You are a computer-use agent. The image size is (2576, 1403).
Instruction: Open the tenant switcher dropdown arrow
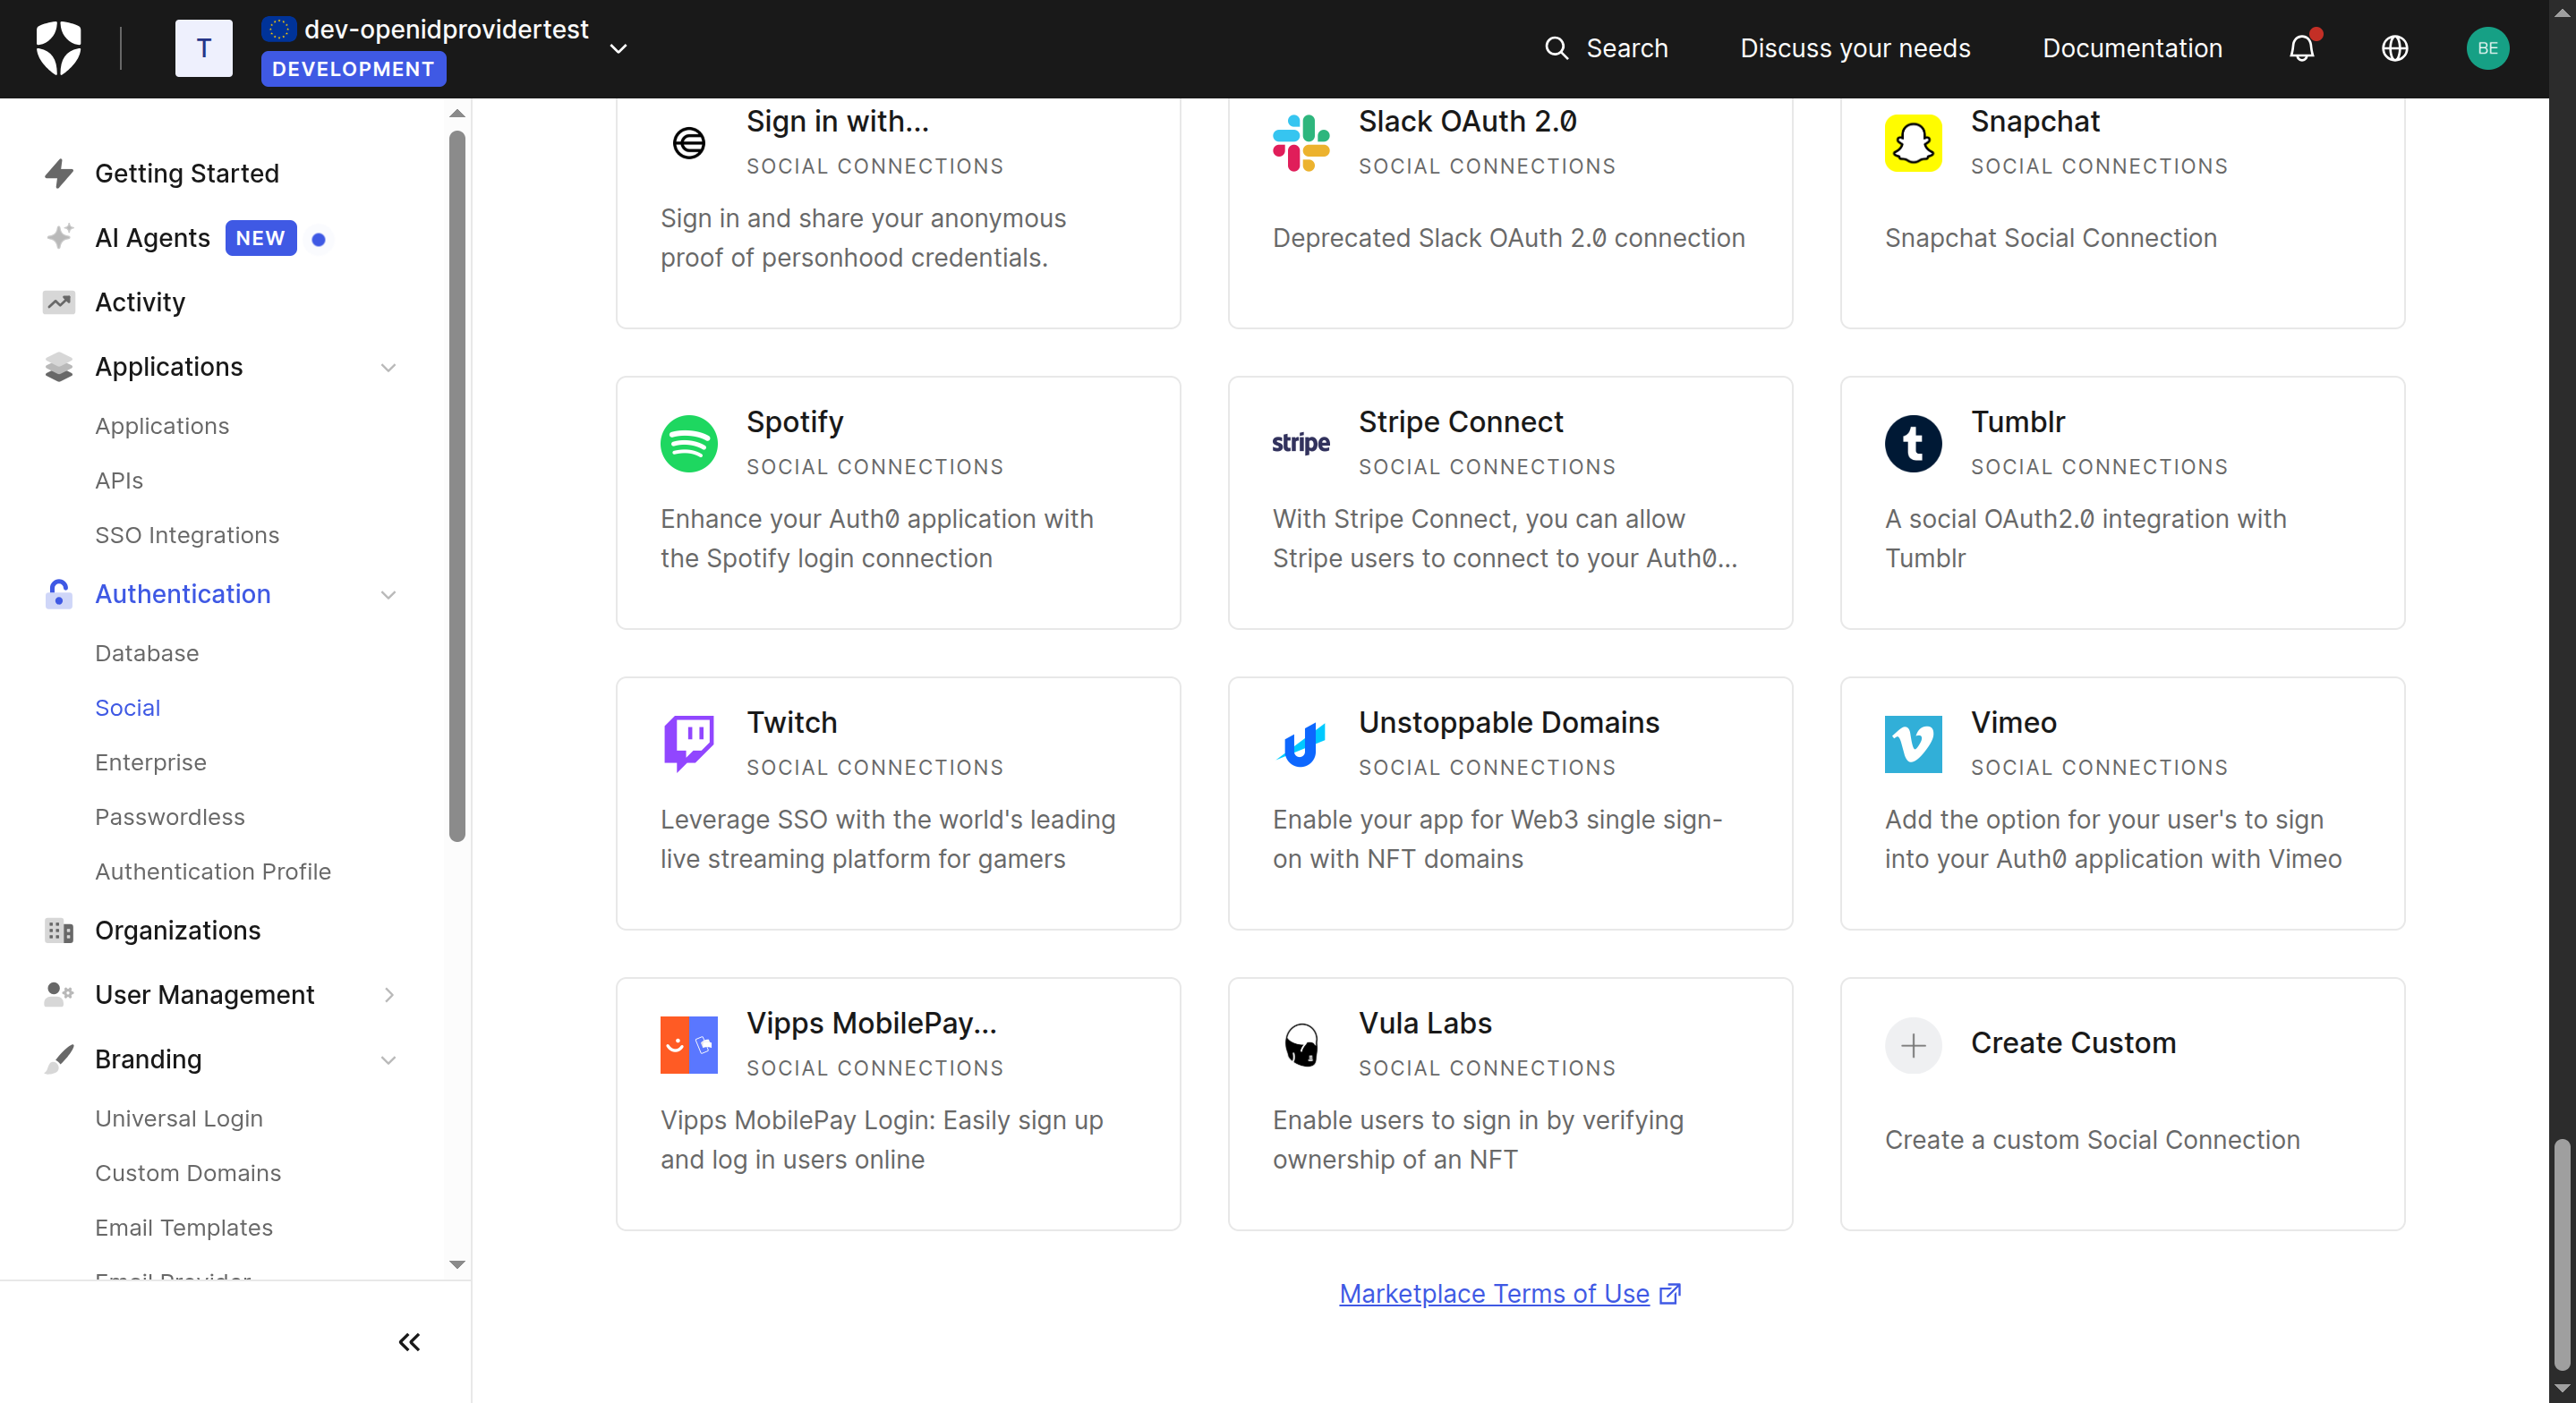tap(618, 48)
